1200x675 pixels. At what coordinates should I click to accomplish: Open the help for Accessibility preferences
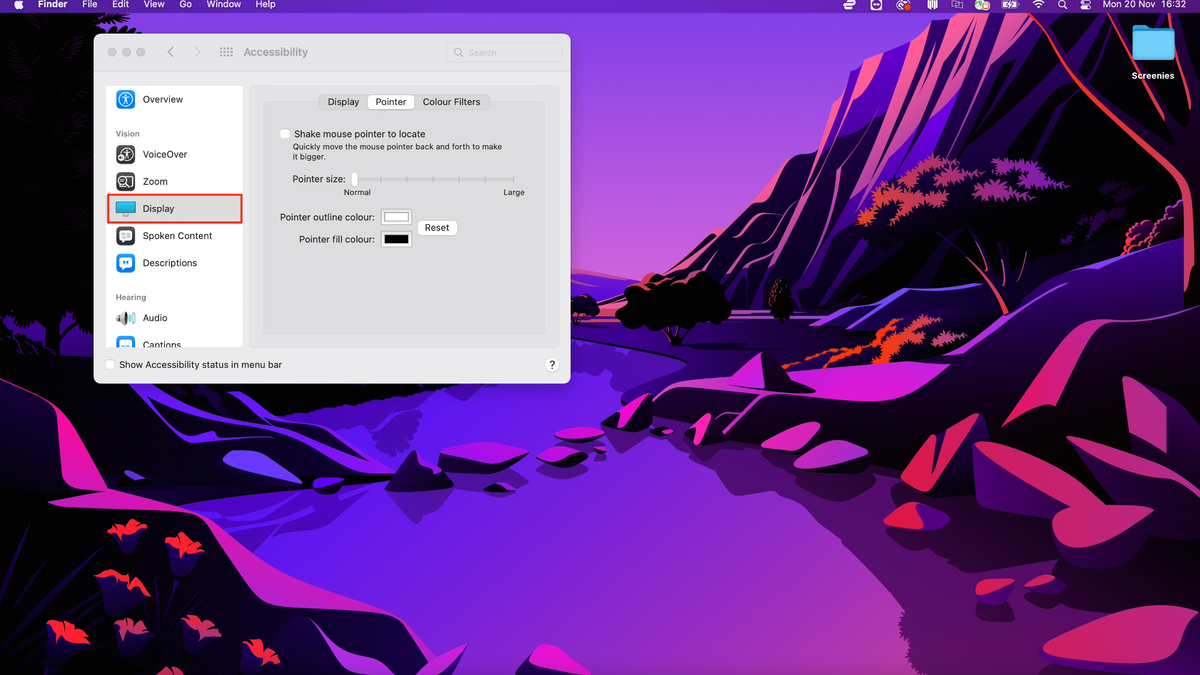(552, 364)
